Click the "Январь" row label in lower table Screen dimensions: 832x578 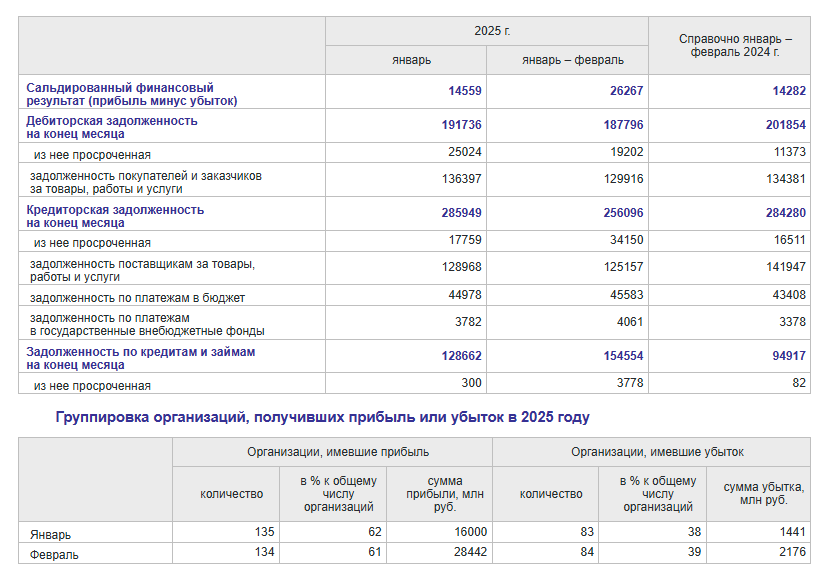tap(51, 534)
